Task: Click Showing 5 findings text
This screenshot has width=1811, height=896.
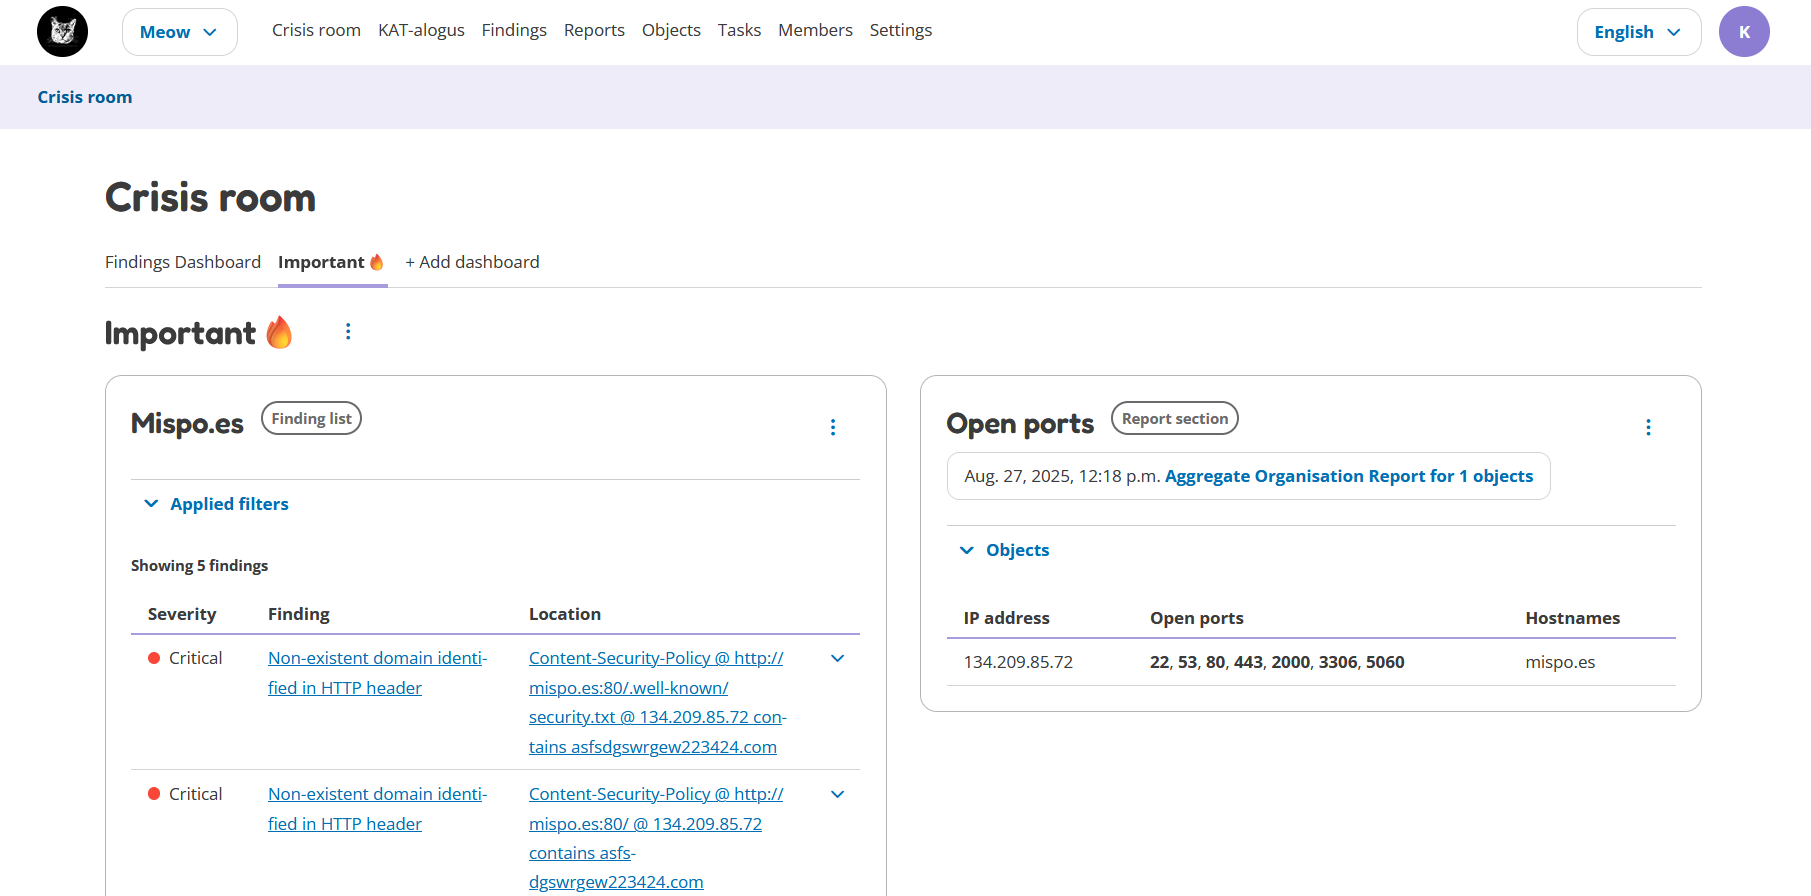Action: tap(199, 566)
